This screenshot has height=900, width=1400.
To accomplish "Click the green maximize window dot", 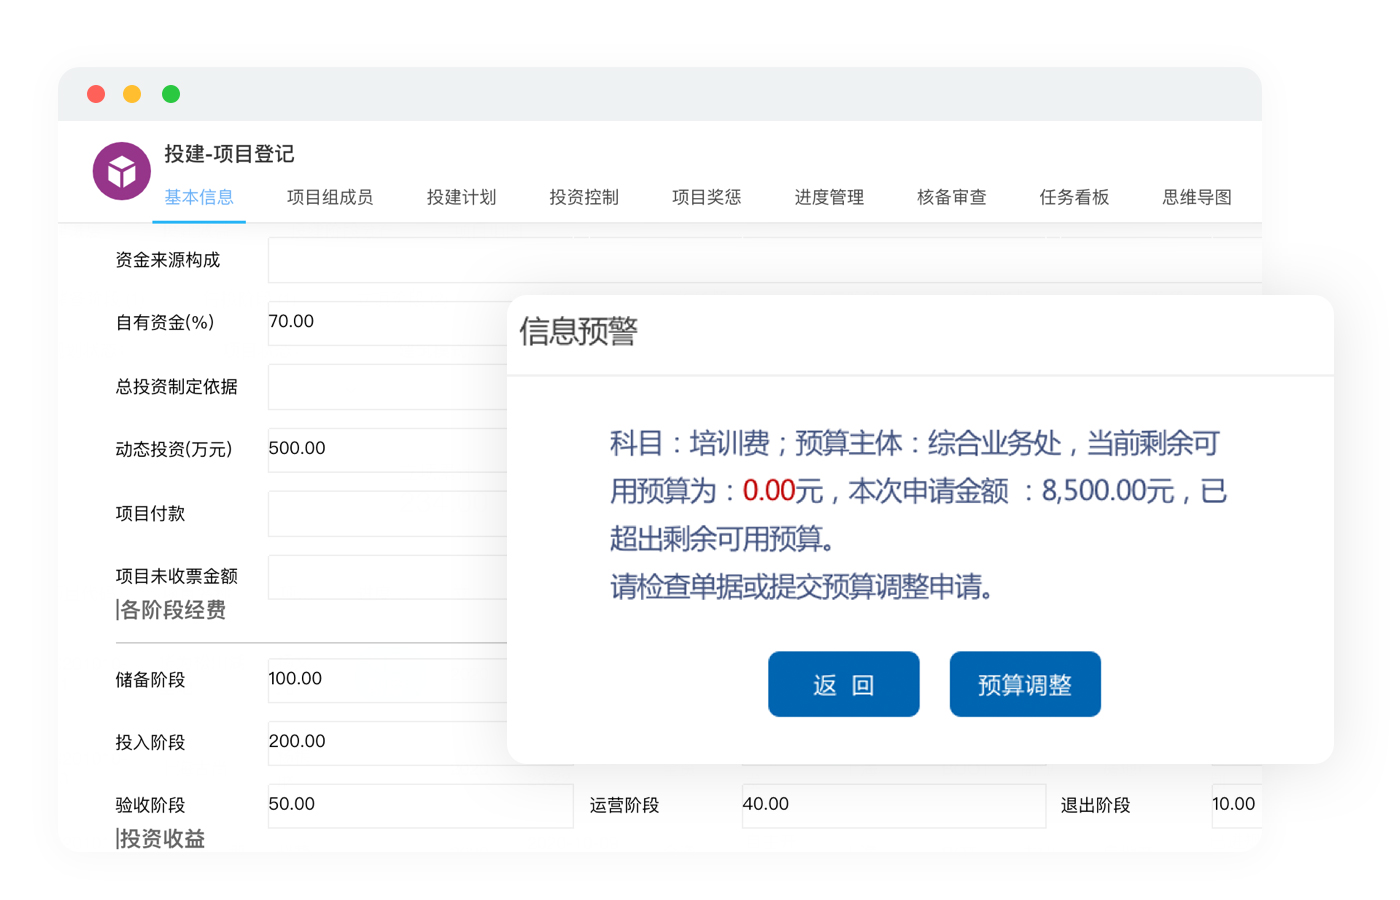I will tap(171, 94).
